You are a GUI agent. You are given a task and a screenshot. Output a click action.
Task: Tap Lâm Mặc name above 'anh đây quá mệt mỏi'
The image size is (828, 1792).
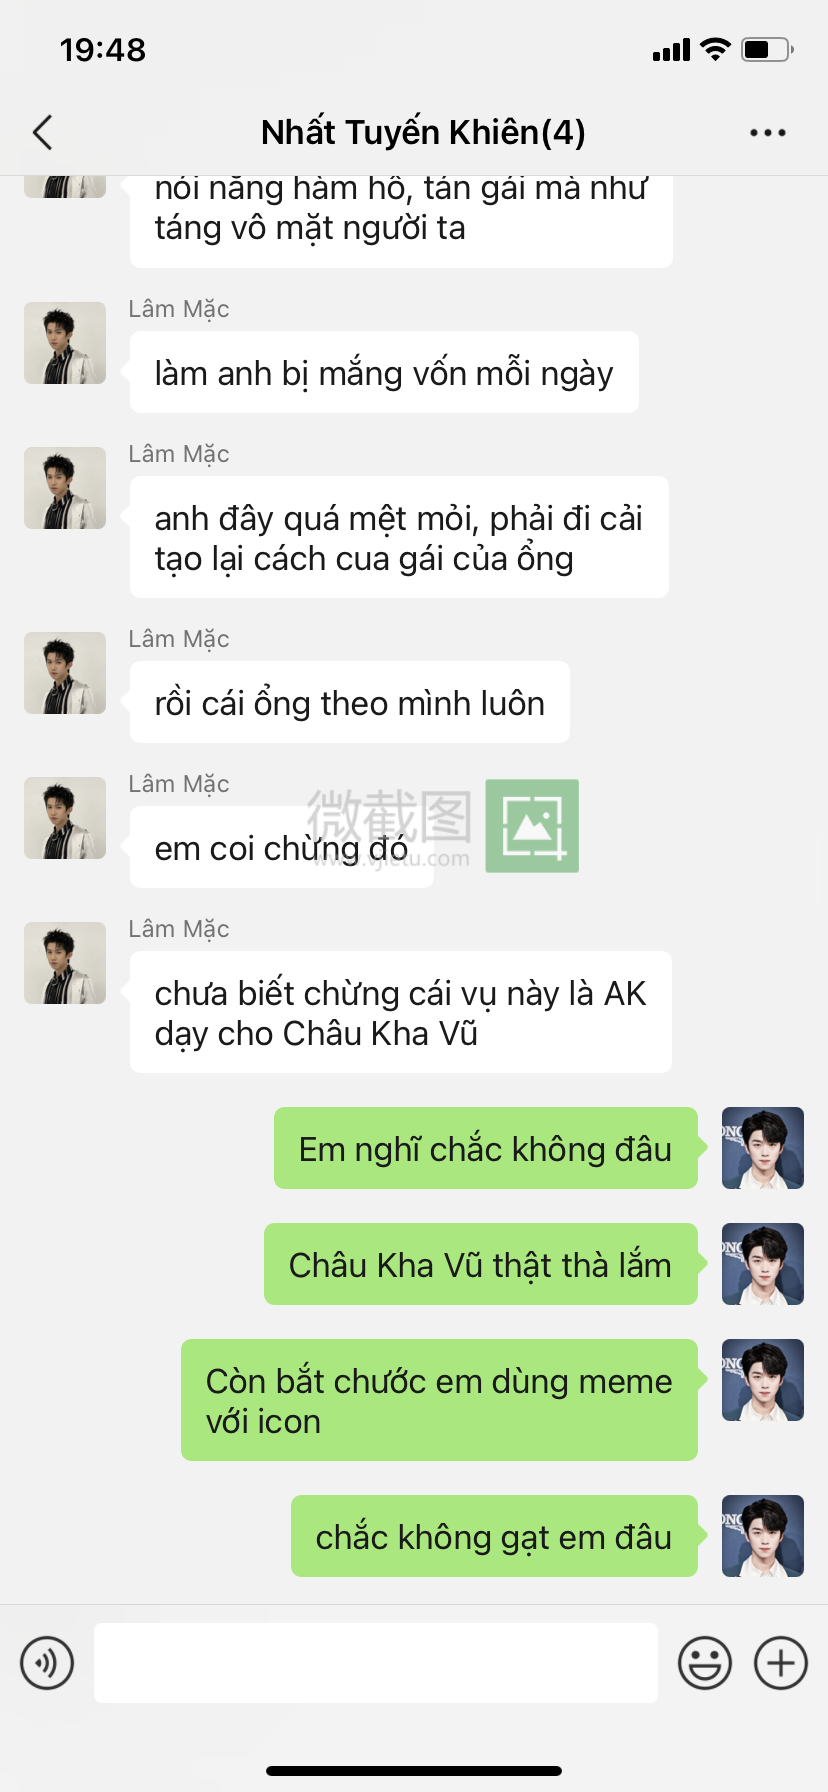(x=179, y=454)
